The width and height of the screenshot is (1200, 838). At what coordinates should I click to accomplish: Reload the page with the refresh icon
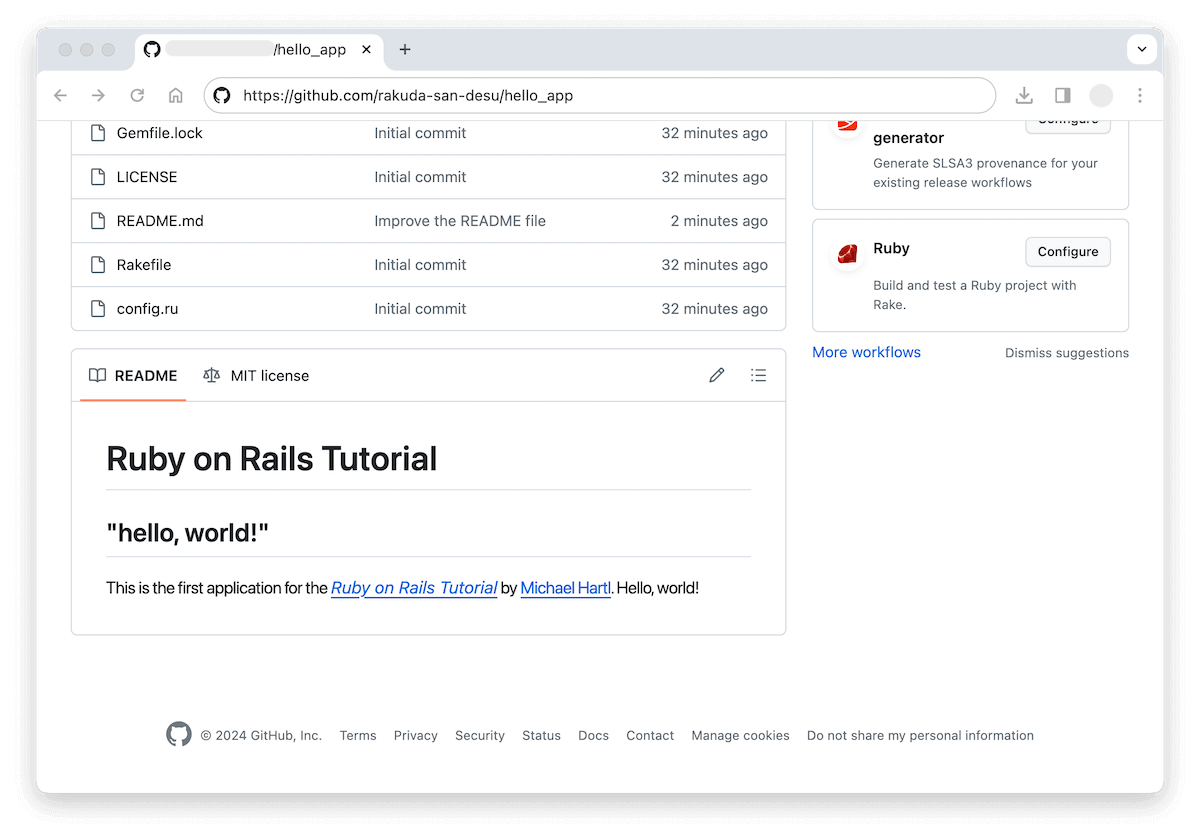137,96
